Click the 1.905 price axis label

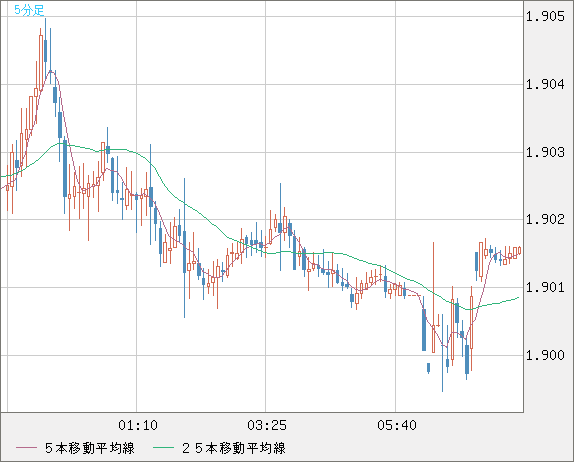[x=545, y=17]
